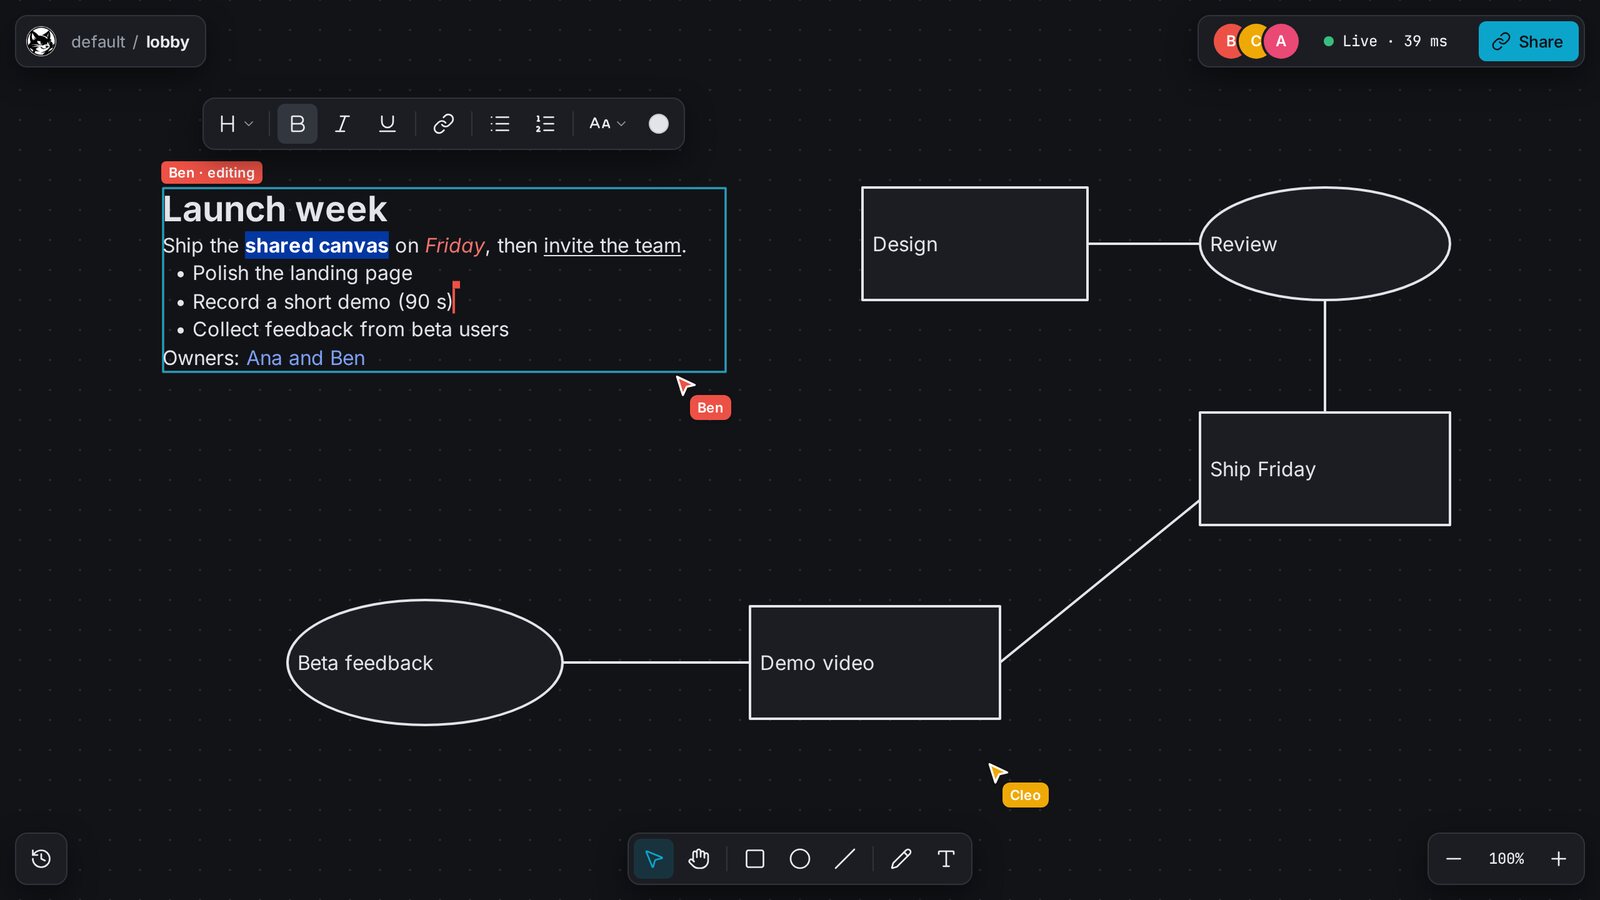
Task: Select the Review ellipse
Action: (x=1325, y=244)
